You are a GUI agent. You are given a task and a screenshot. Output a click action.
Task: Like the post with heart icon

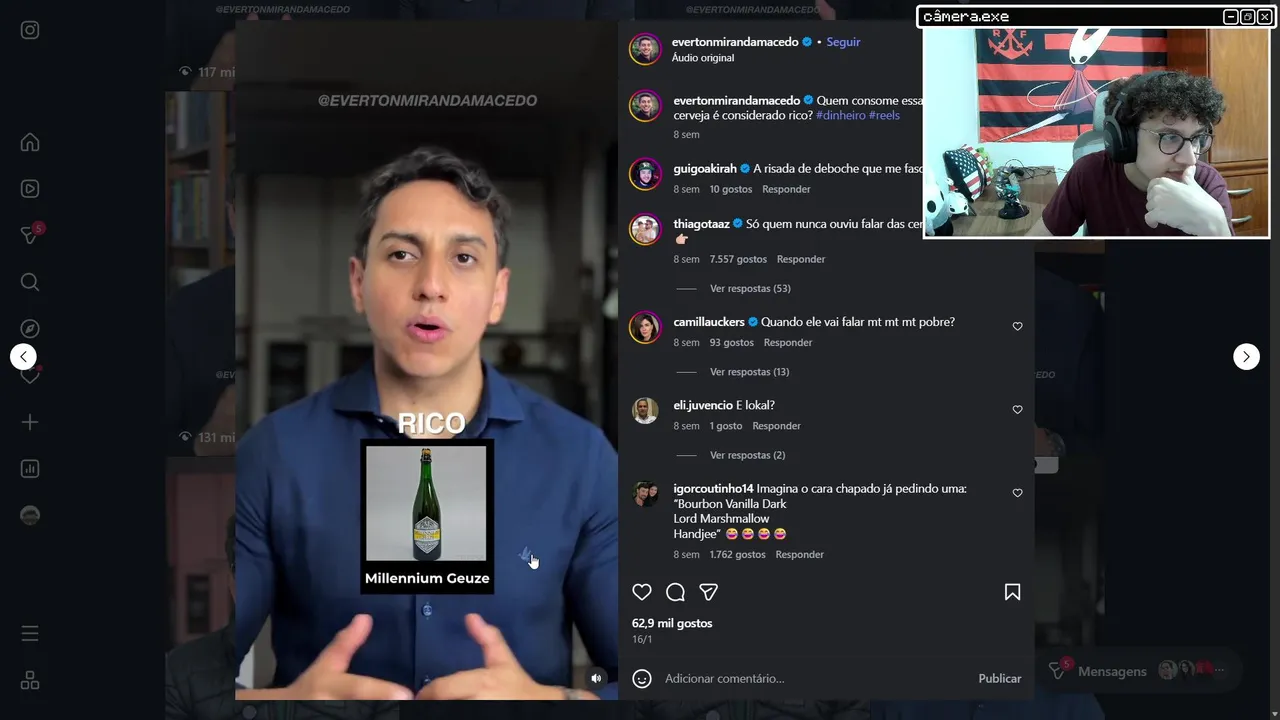click(642, 592)
